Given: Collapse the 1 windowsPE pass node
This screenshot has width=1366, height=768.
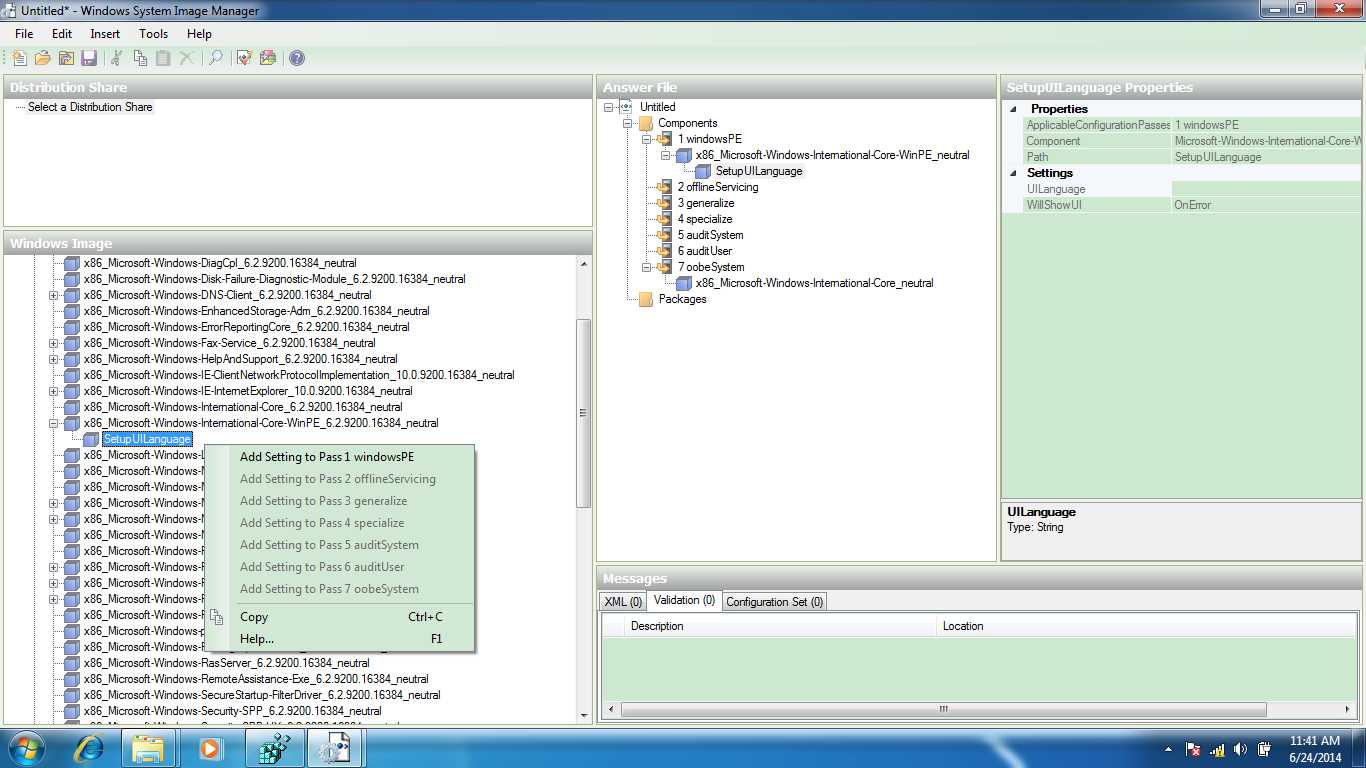Looking at the screenshot, I should (647, 139).
